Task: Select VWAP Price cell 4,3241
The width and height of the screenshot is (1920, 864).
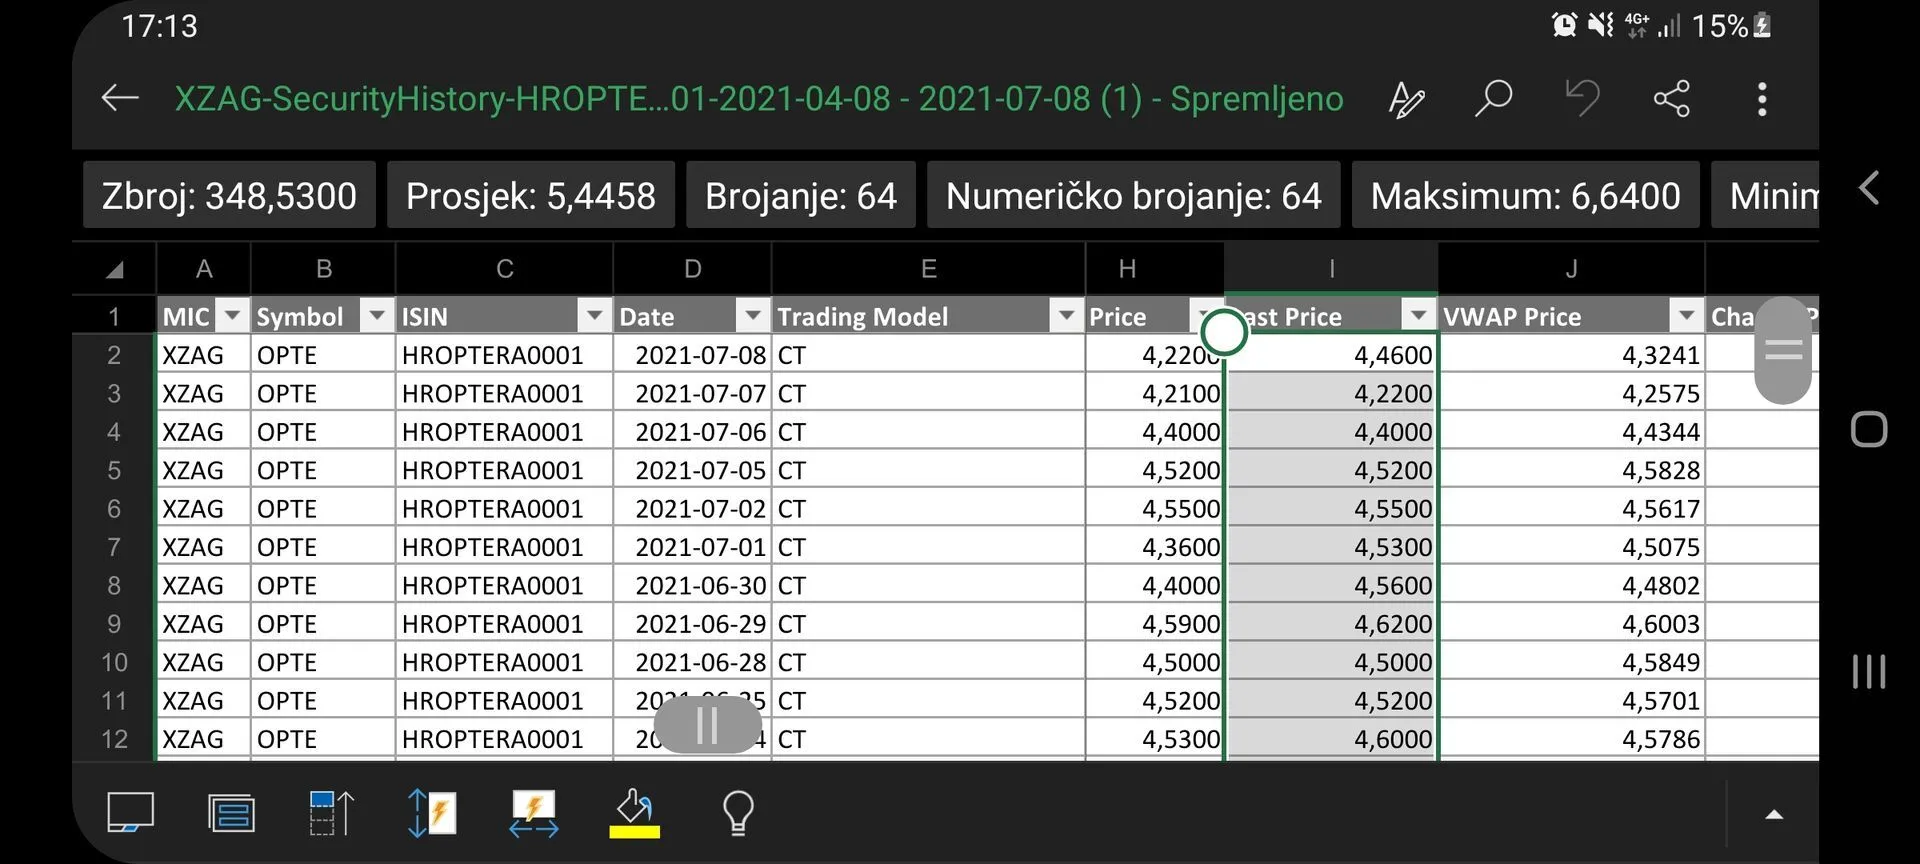Action: 1571,355
